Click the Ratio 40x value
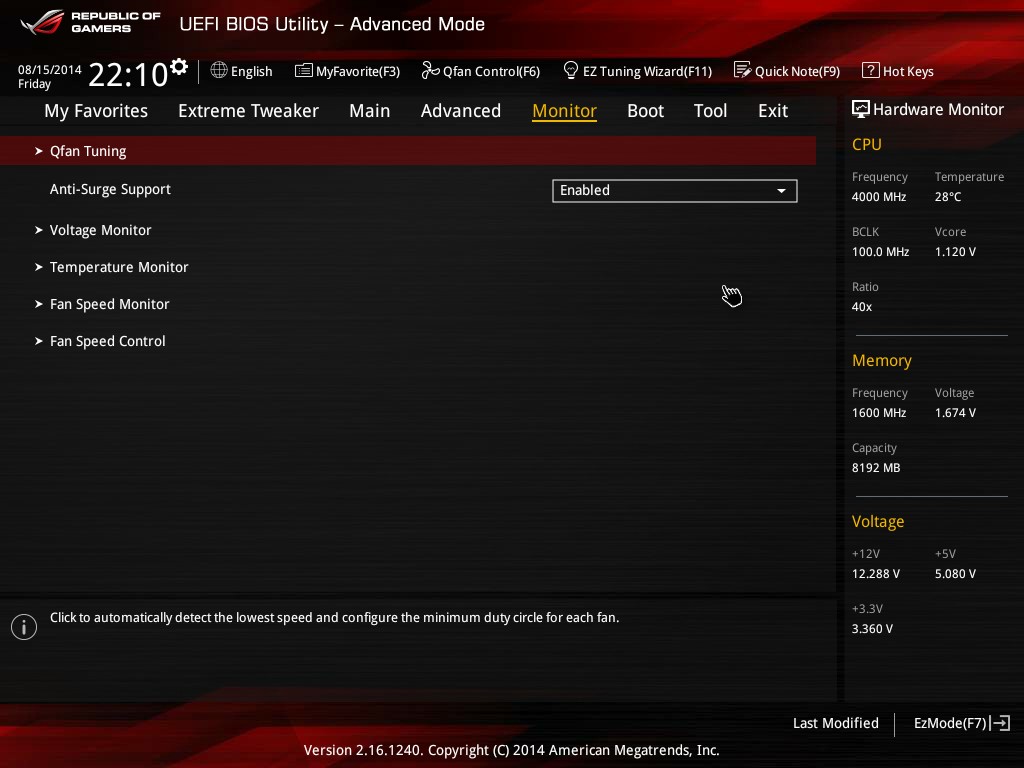The height and width of the screenshot is (768, 1024). 861,306
